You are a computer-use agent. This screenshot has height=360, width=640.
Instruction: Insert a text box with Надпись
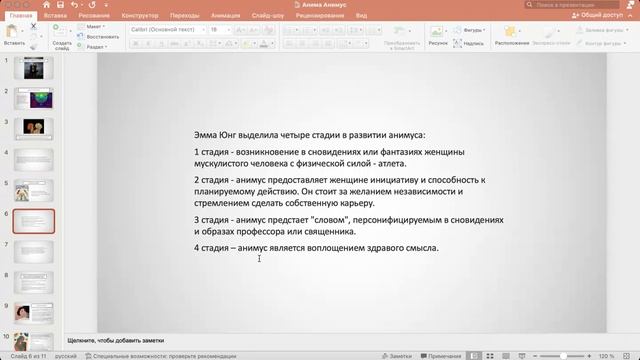469,43
